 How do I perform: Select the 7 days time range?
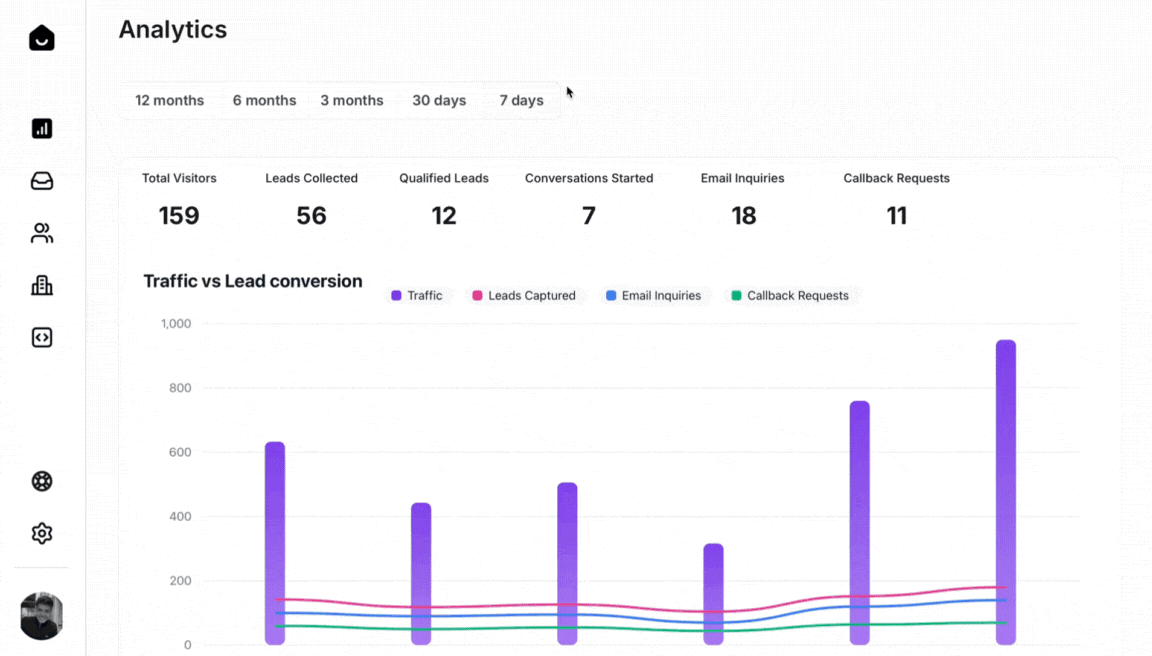click(x=521, y=100)
